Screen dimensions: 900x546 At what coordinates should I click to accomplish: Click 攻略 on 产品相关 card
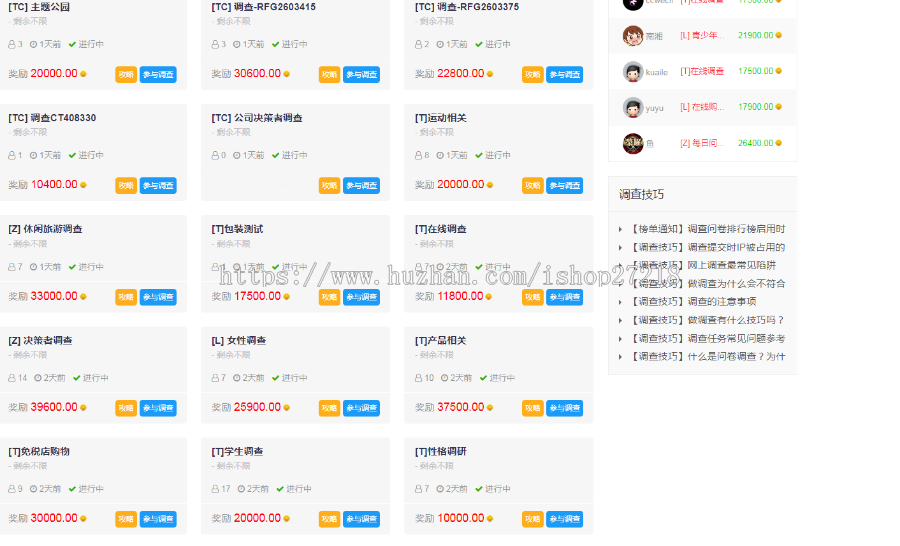[533, 408]
